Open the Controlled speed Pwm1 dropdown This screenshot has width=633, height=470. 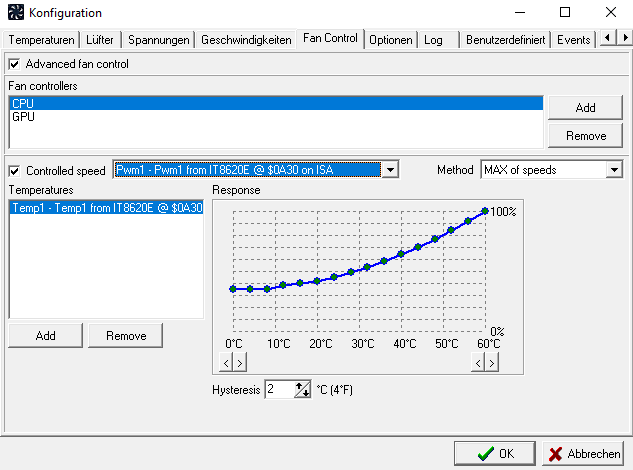[x=390, y=170]
